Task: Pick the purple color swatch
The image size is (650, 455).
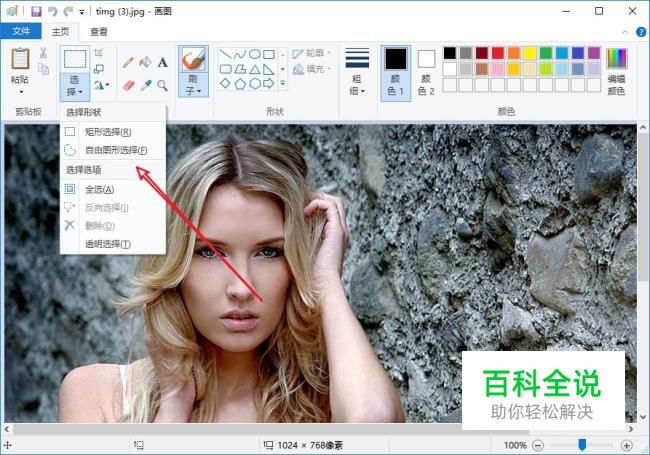Action: click(x=594, y=53)
